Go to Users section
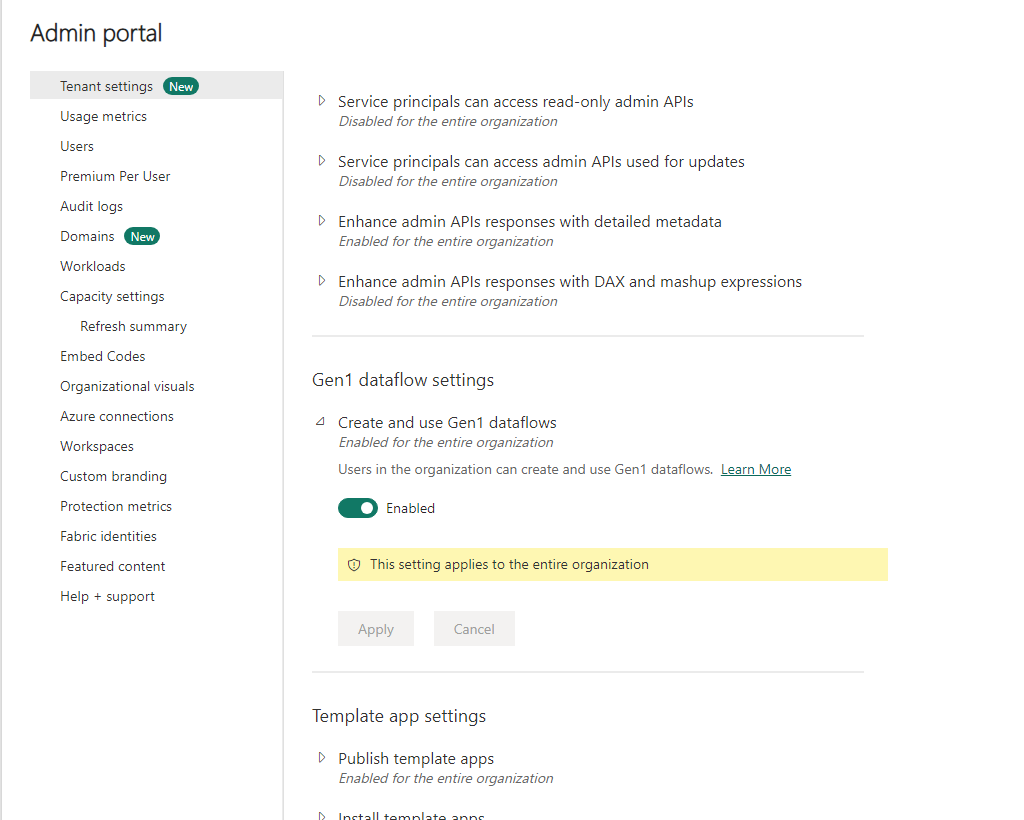This screenshot has height=820, width=1024. 77,146
